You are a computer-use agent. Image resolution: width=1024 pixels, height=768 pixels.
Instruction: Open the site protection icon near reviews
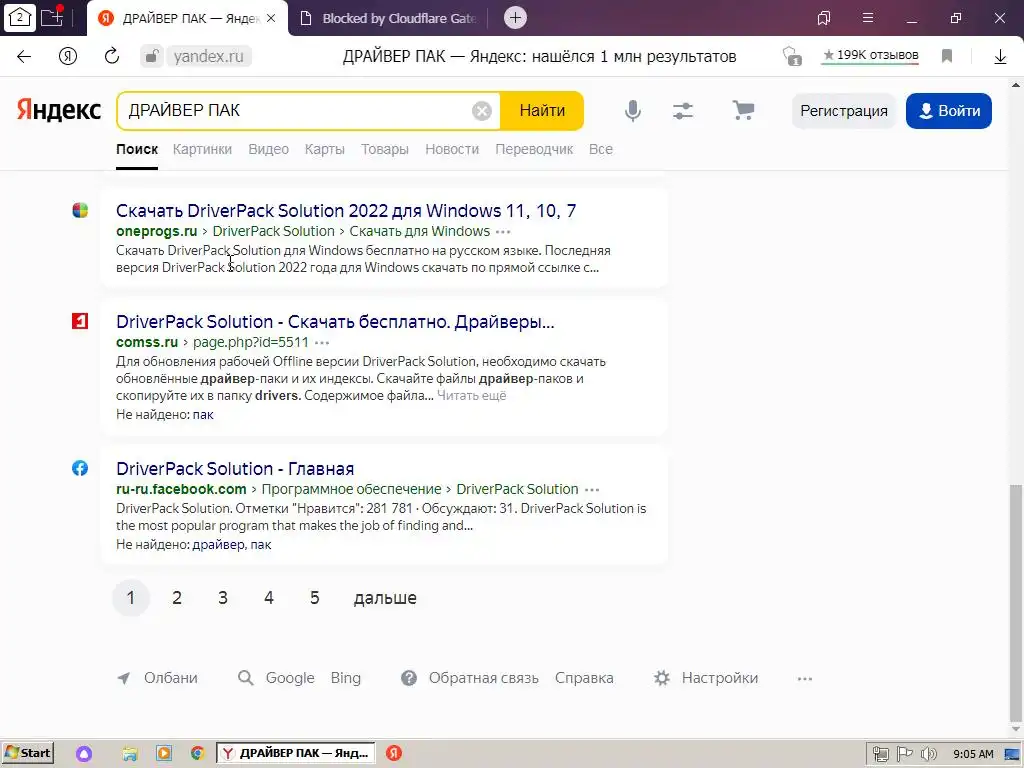[x=792, y=57]
